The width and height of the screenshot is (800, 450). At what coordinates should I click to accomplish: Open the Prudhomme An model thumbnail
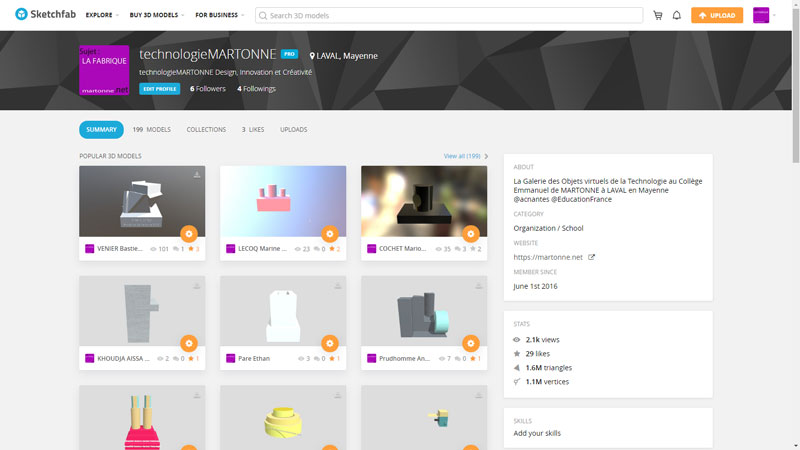click(x=424, y=311)
